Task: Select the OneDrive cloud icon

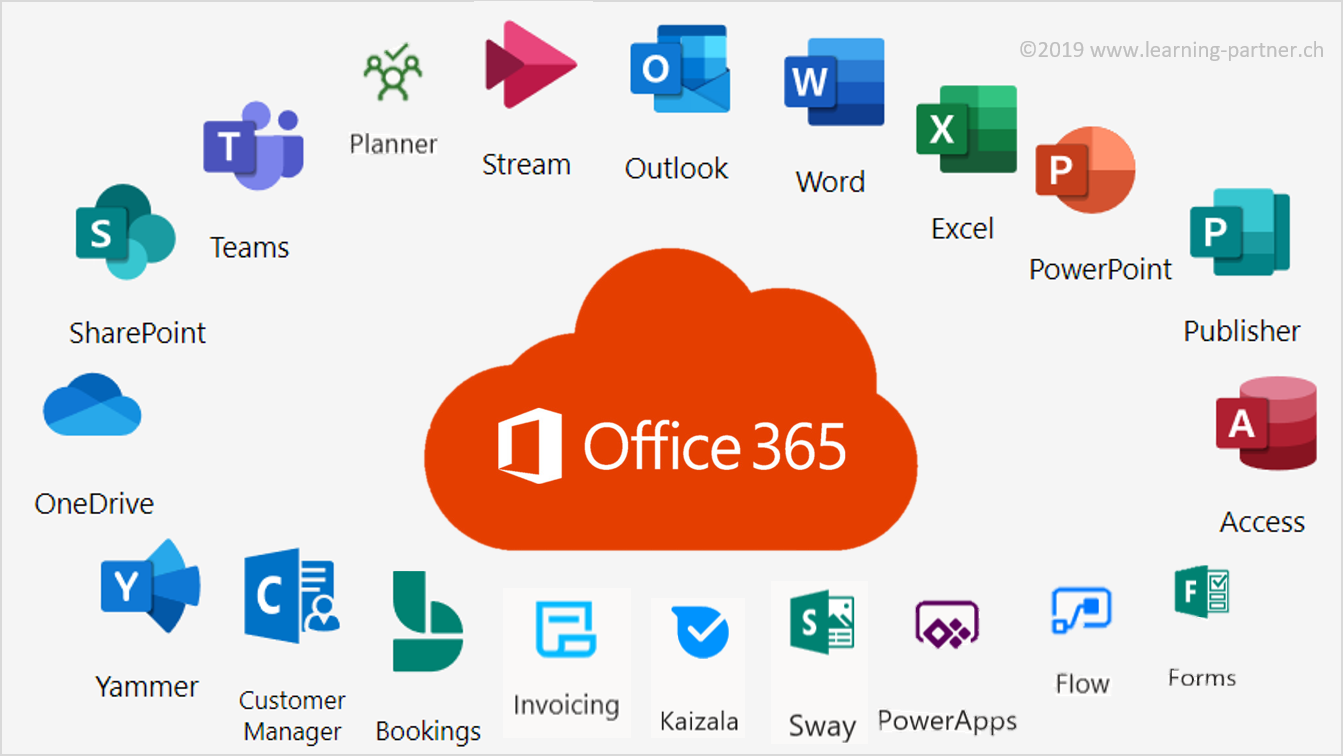Action: click(93, 405)
